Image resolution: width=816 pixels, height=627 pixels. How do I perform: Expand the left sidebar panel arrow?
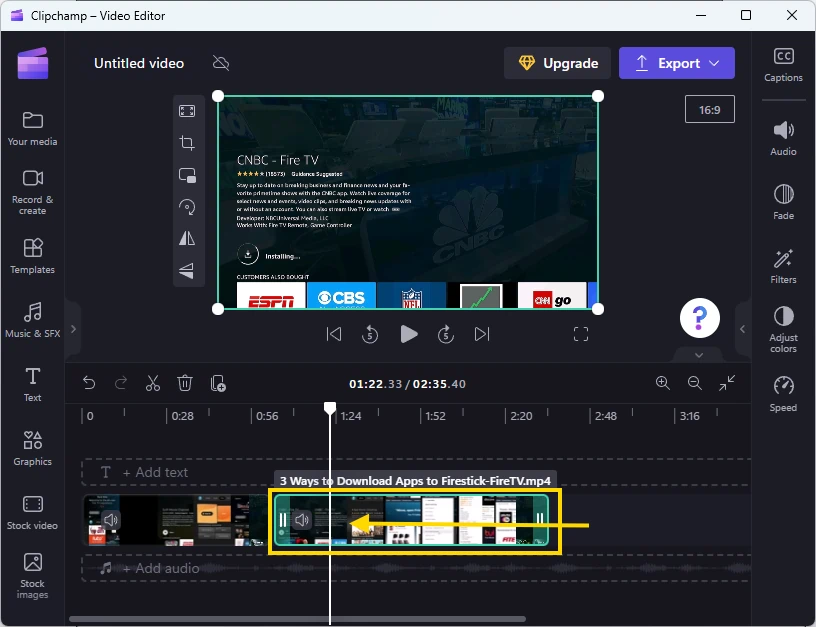click(x=73, y=329)
